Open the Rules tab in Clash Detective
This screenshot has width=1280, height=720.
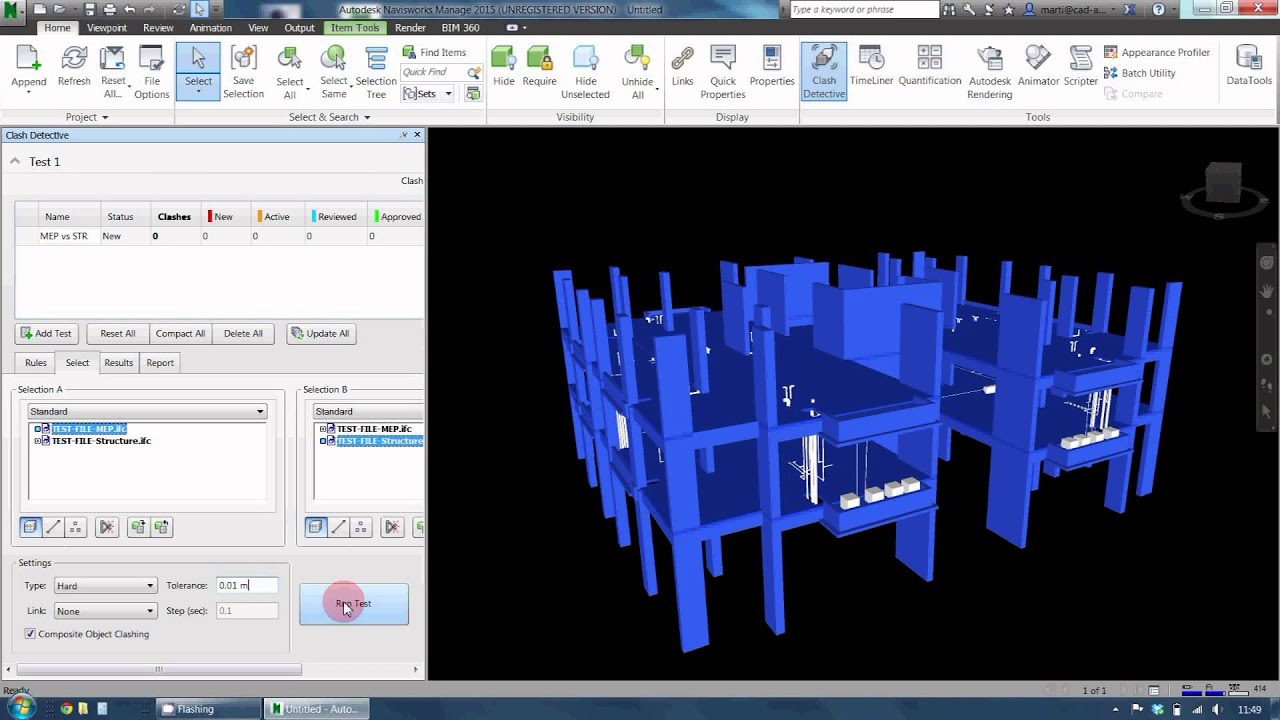click(x=36, y=363)
